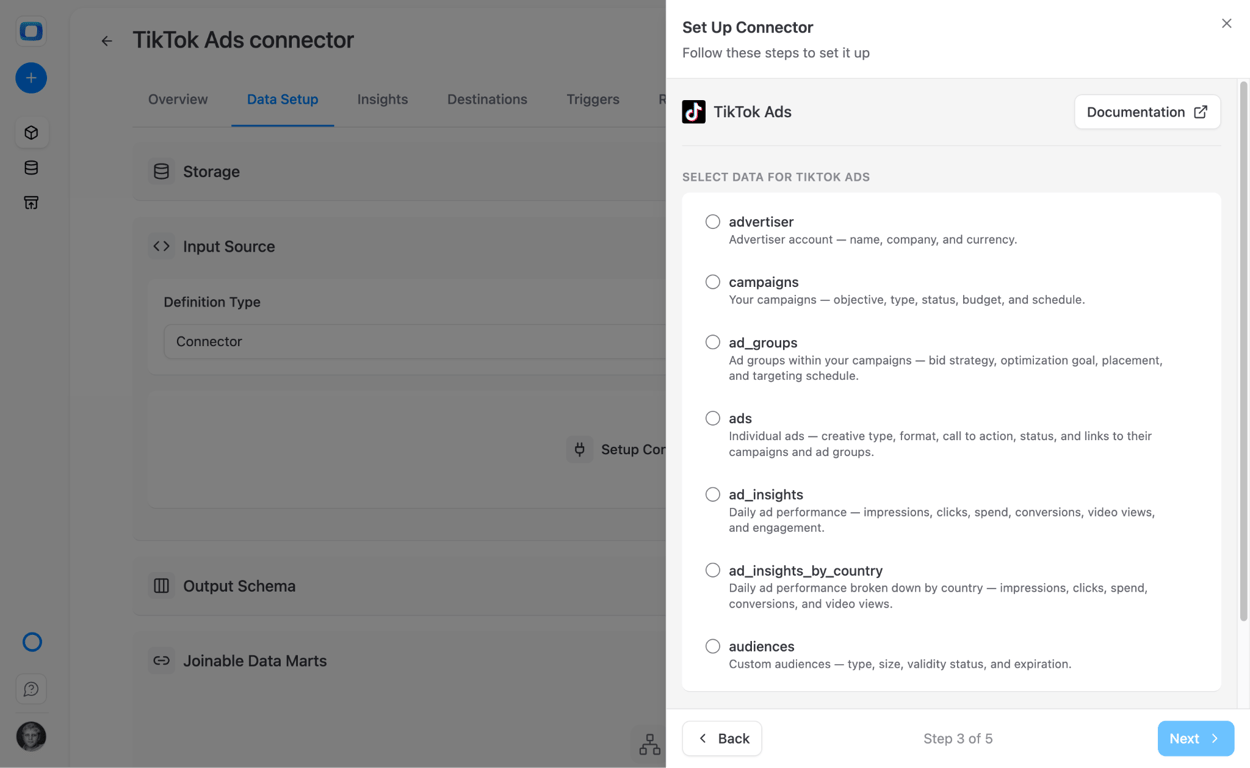This screenshot has width=1250, height=768.
Task: Select the ad_insights radio option
Action: [x=713, y=494]
